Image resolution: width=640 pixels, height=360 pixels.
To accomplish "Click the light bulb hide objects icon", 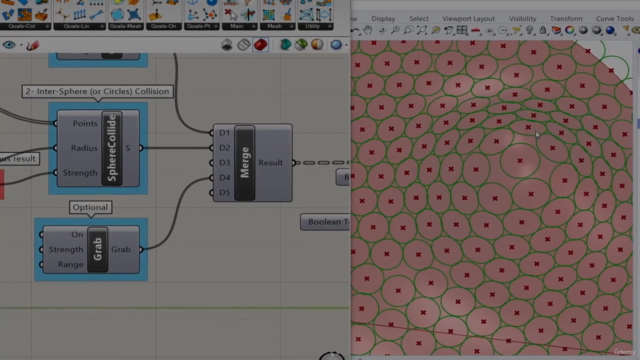I will [529, 31].
